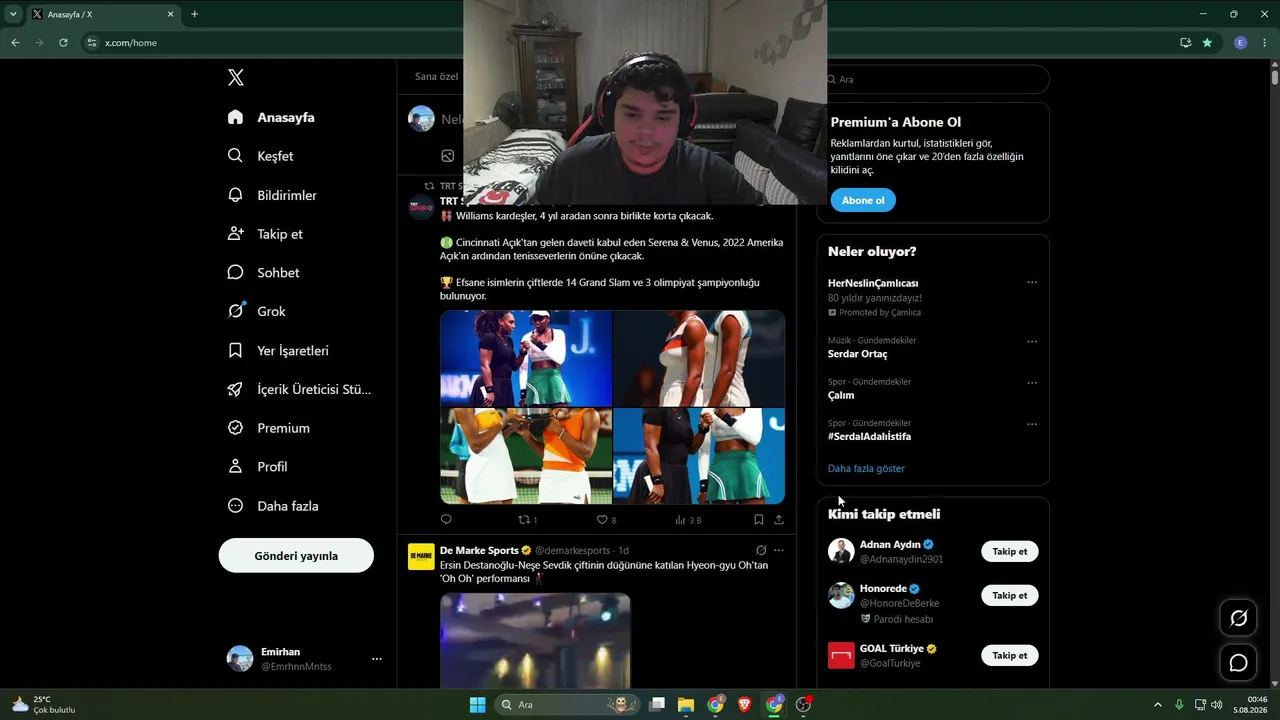Click the De Marke Sports account name

tap(479, 550)
